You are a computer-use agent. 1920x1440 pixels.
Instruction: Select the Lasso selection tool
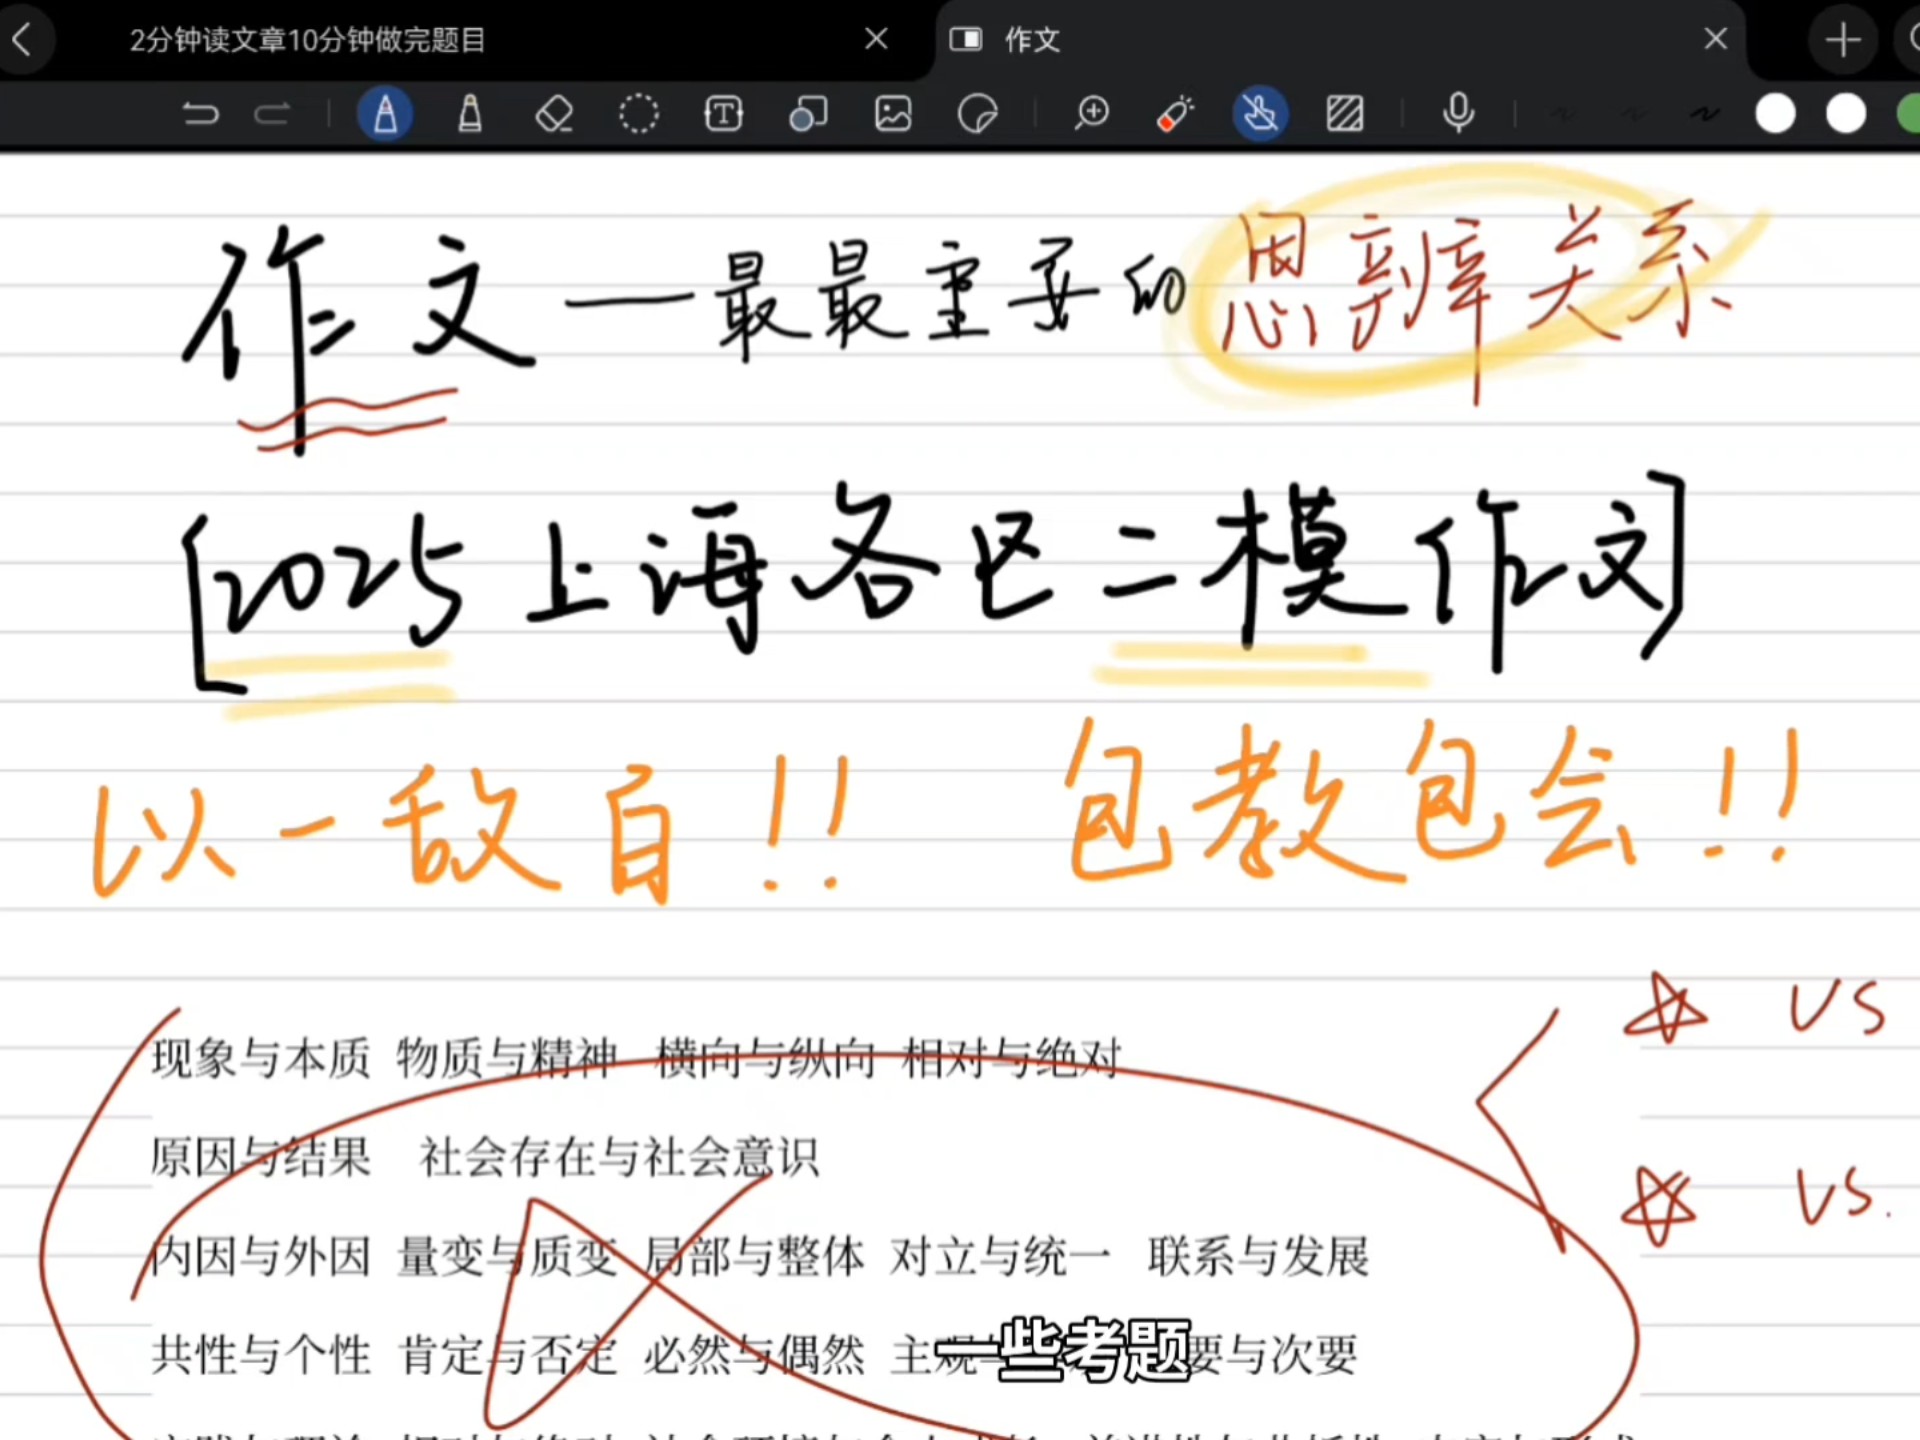coord(639,114)
